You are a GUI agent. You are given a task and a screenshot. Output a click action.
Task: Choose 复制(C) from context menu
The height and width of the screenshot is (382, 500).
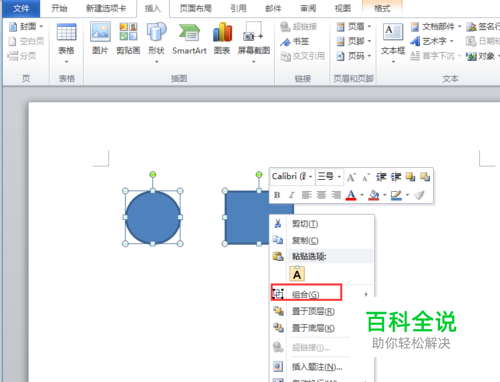(x=322, y=240)
